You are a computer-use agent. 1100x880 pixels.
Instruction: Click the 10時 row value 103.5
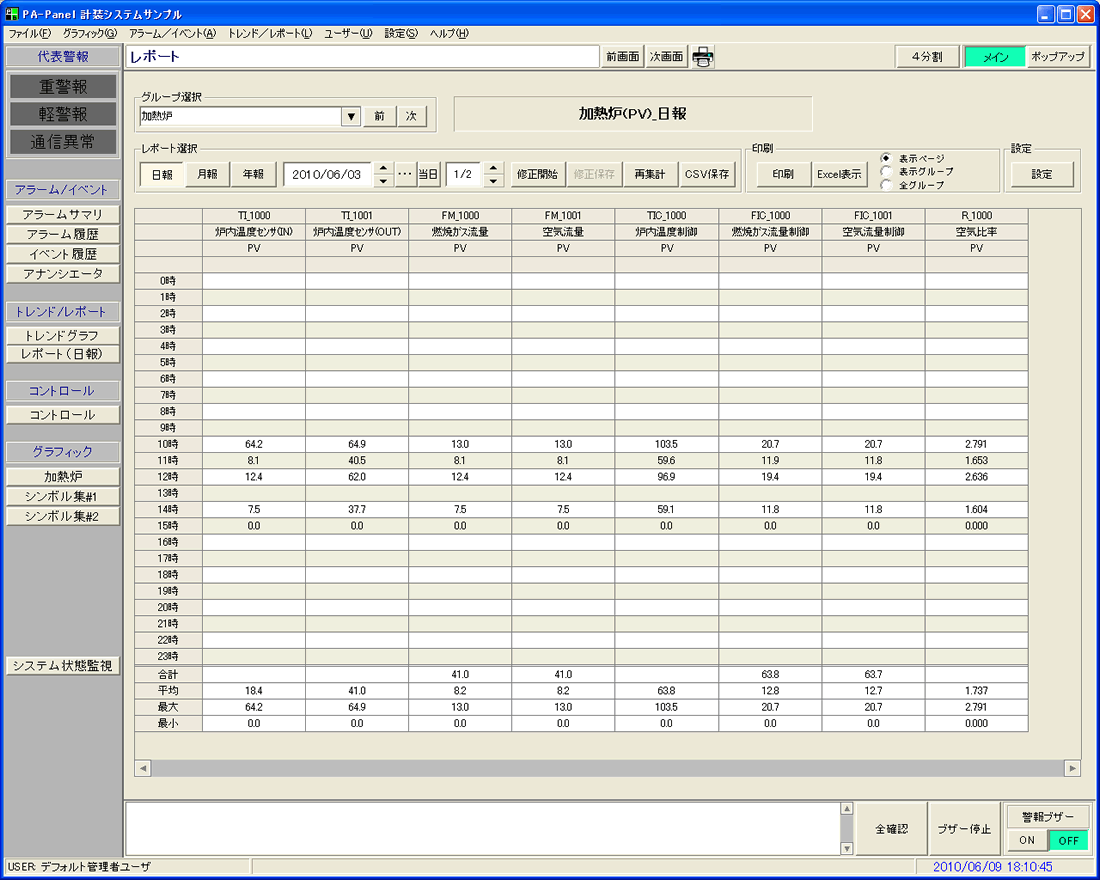[666, 444]
